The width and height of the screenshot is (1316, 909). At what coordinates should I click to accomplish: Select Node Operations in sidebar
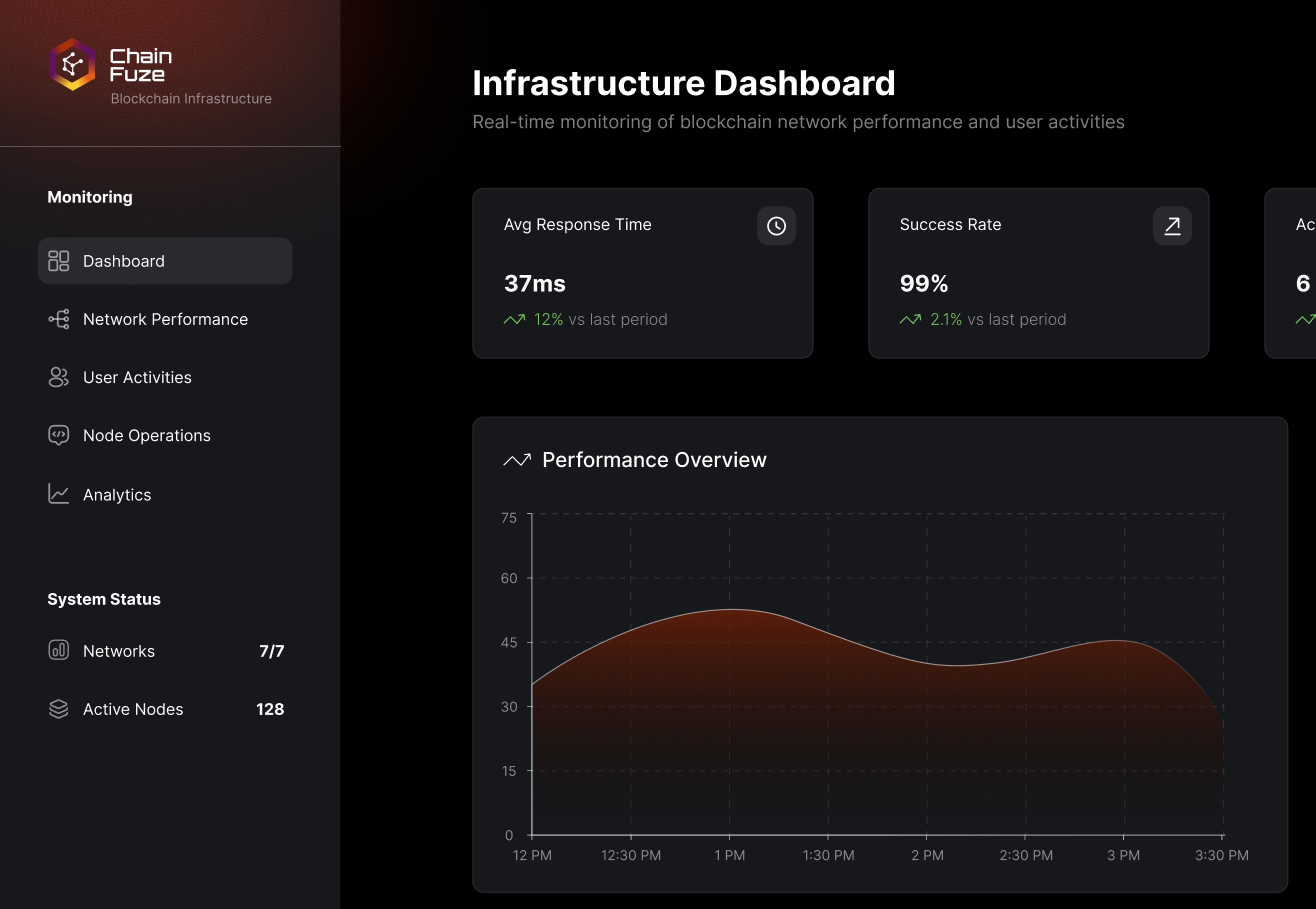click(x=147, y=435)
